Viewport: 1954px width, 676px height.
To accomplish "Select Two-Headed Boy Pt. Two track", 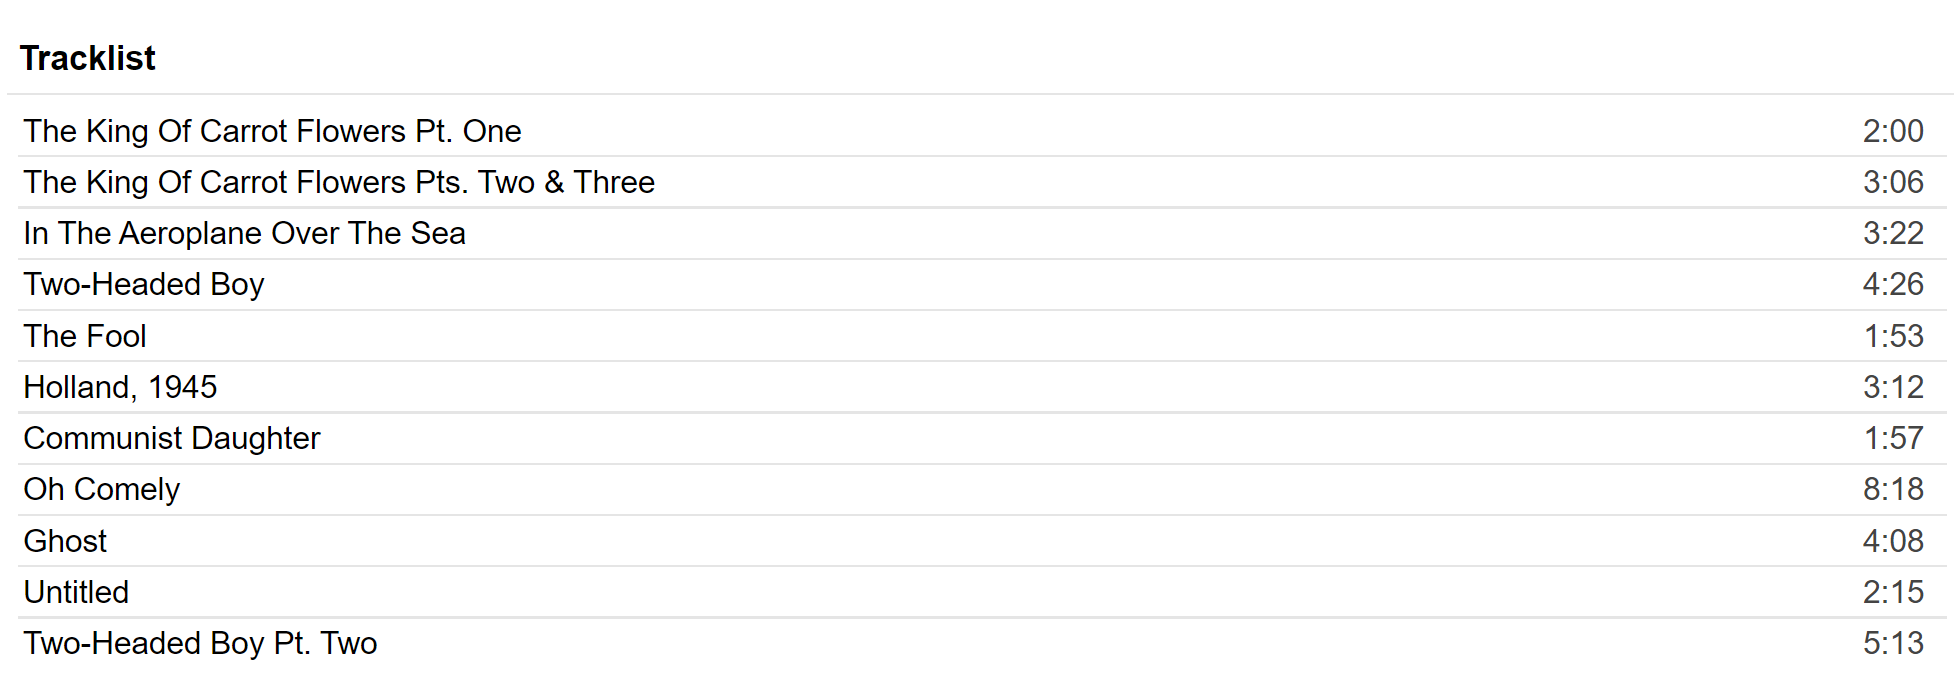I will [200, 643].
